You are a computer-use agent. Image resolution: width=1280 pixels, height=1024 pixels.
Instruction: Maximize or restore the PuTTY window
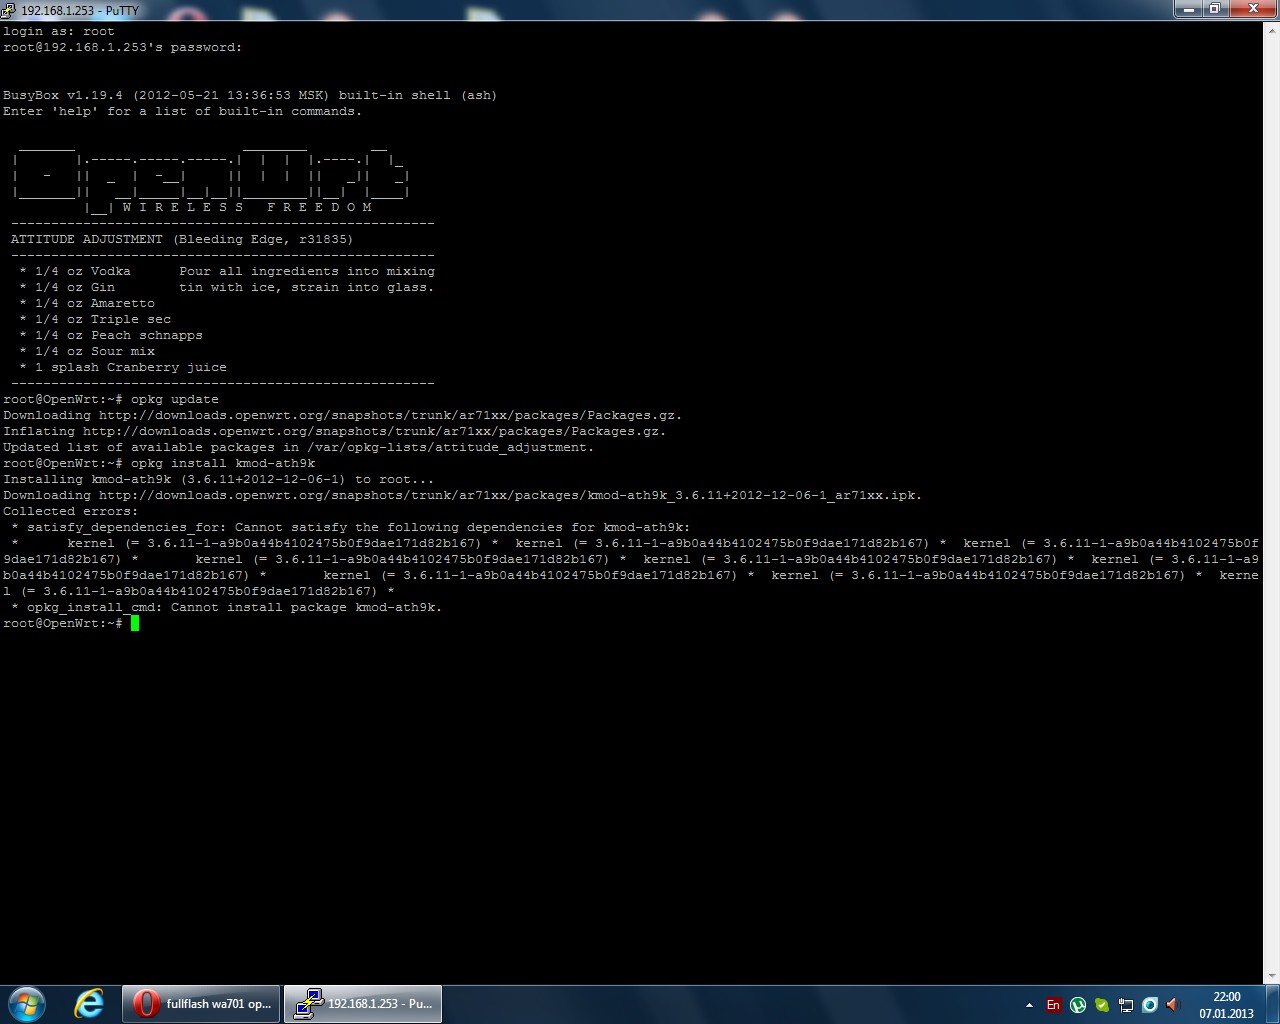1215,9
